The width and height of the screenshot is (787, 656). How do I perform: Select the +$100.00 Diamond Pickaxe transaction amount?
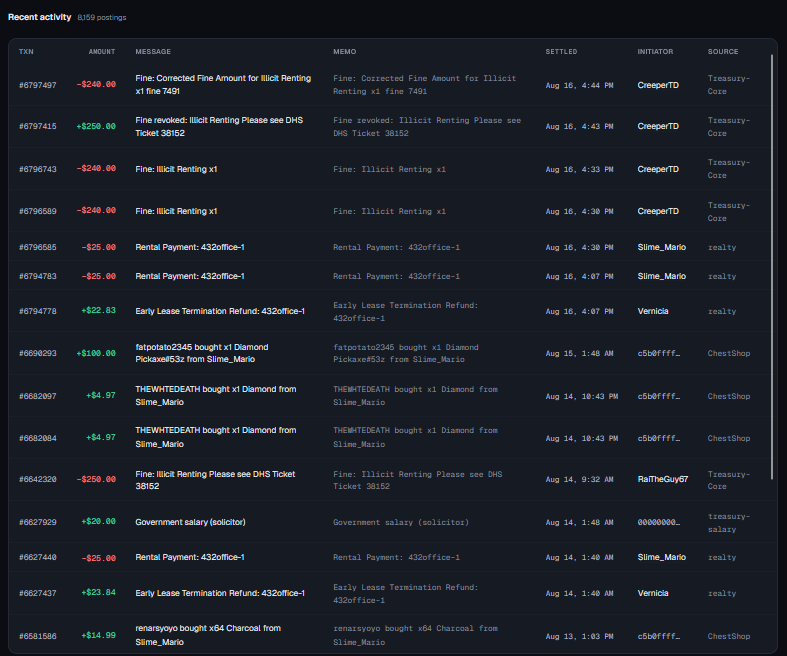point(96,353)
